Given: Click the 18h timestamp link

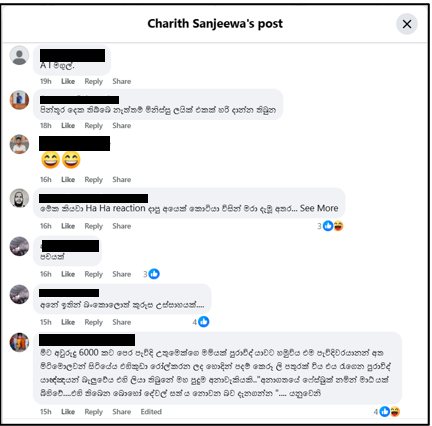Looking at the screenshot, I should coord(46,126).
